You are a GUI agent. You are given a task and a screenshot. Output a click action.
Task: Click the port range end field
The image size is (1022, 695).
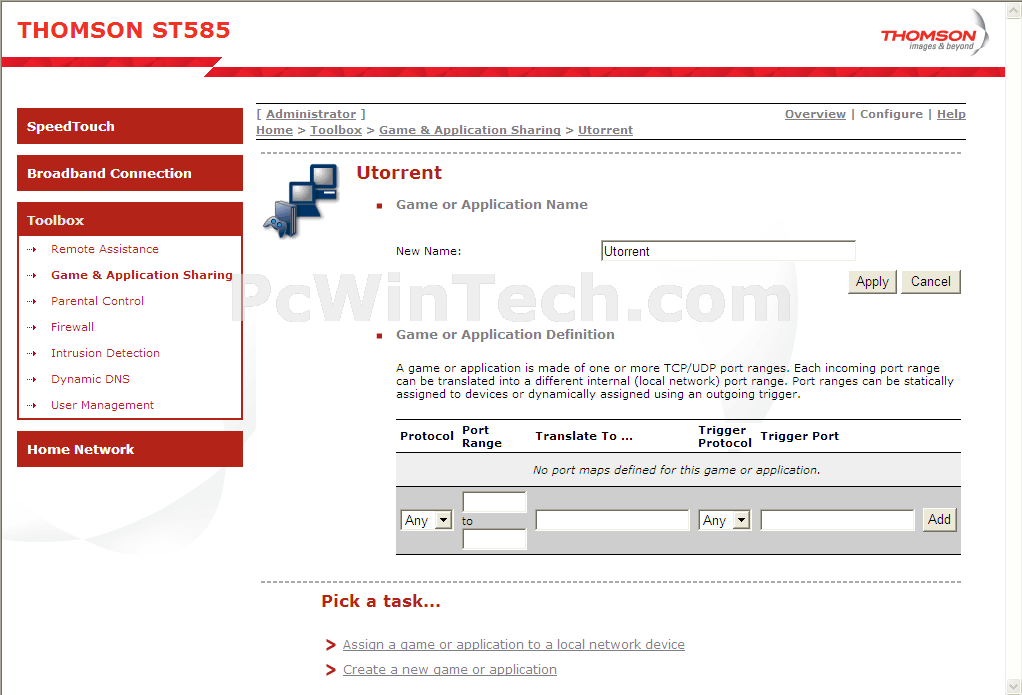(494, 539)
